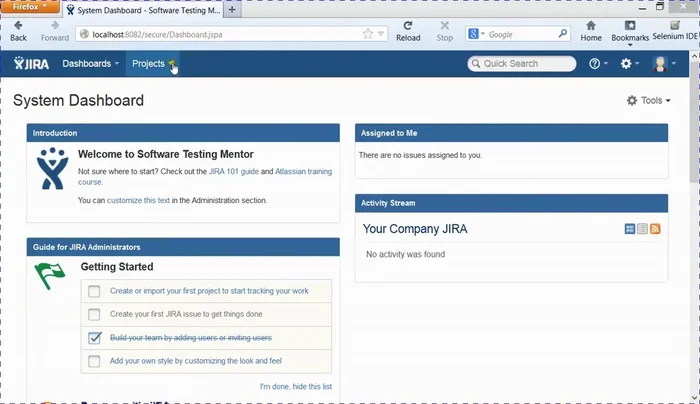
Task: Switch Activity Stream to full view icon
Action: click(630, 229)
